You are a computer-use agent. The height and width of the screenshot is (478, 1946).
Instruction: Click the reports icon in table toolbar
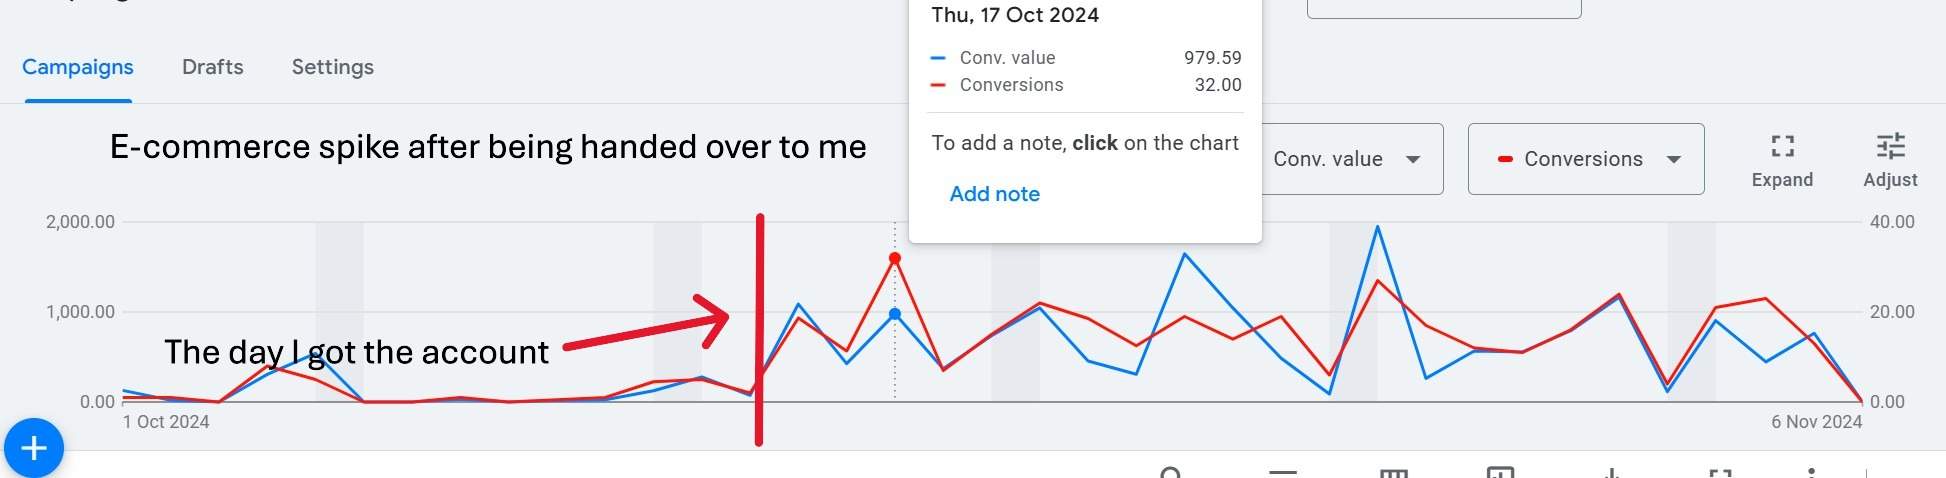[x=1500, y=472]
